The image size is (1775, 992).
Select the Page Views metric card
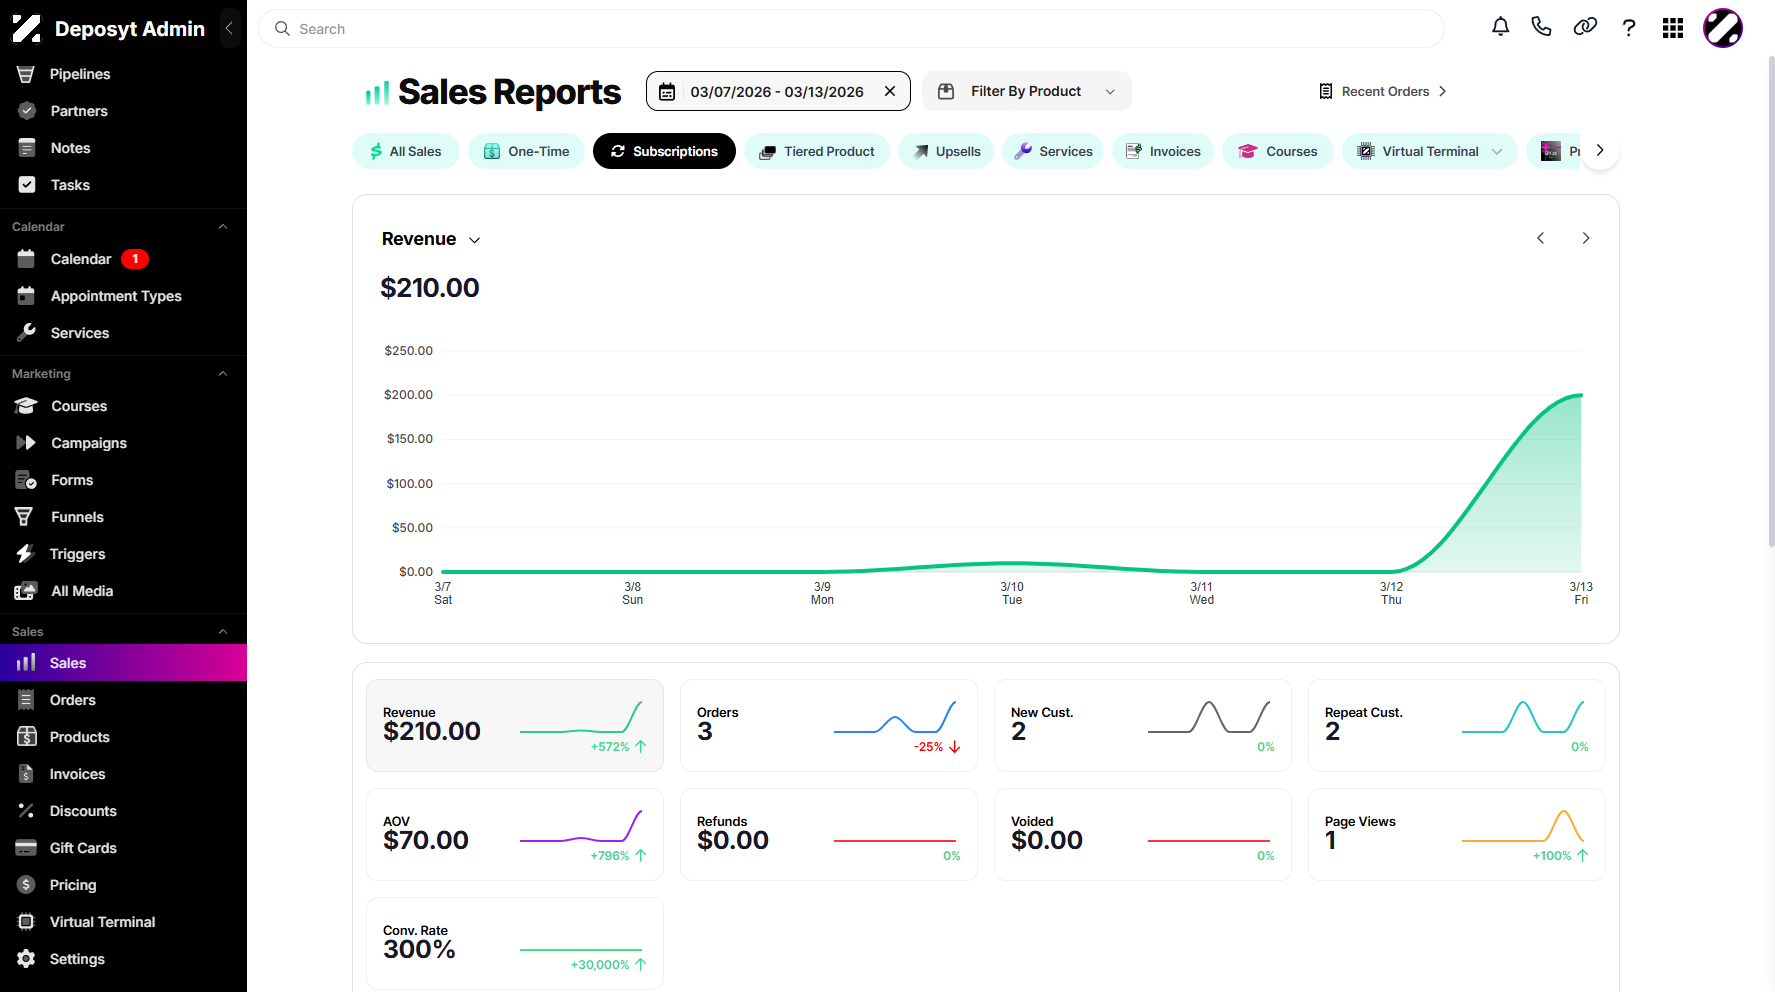click(x=1457, y=834)
